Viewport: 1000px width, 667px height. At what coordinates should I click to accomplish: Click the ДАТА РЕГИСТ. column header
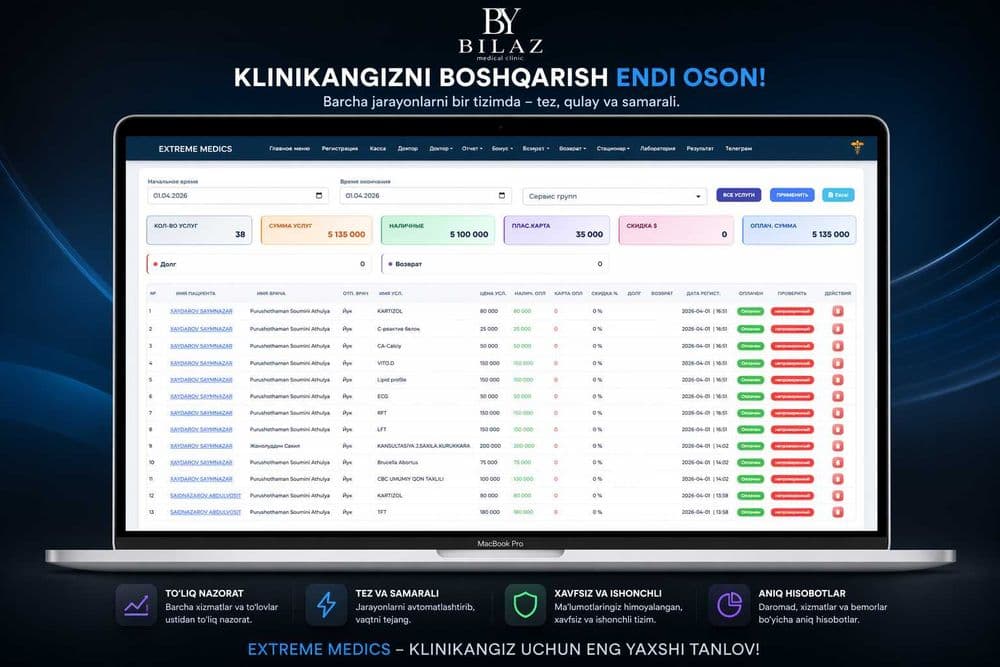click(703, 293)
